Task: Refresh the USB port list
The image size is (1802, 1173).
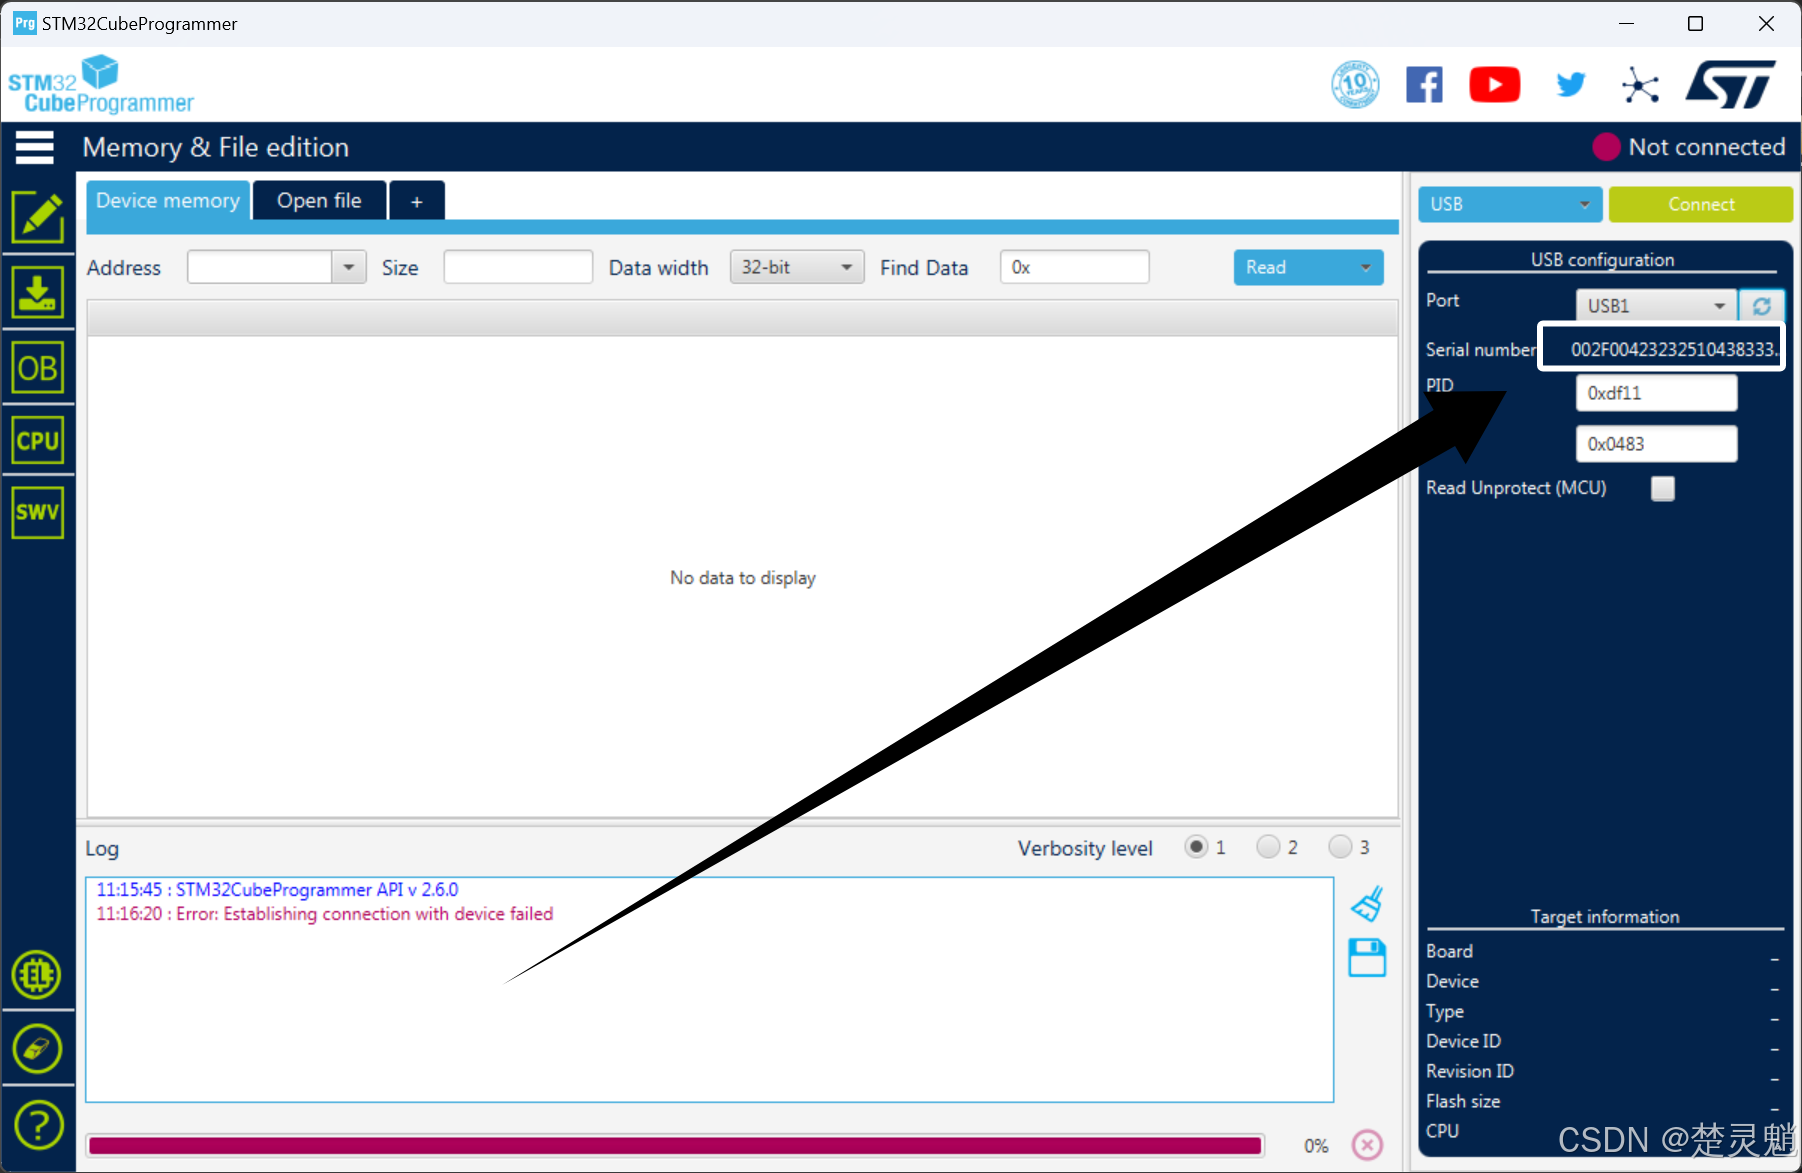Action: pyautogui.click(x=1761, y=306)
